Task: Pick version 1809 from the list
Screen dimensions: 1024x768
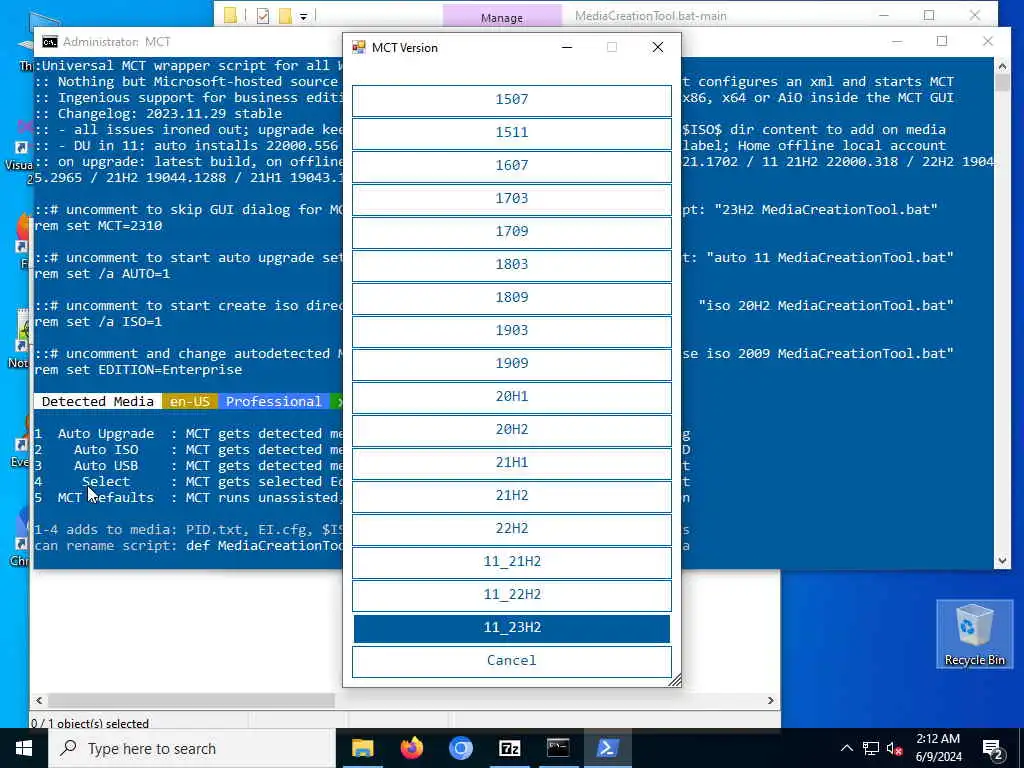Action: (x=511, y=298)
